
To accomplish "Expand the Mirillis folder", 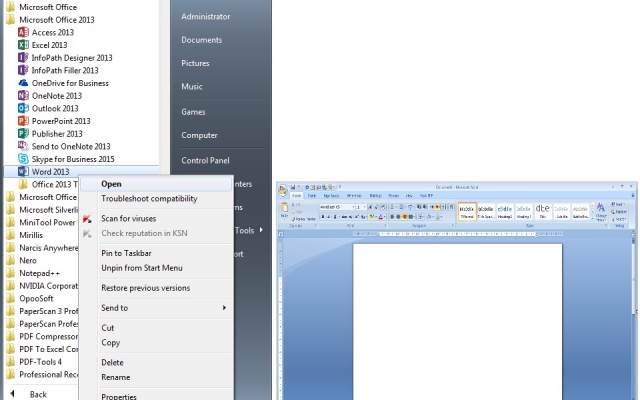I will click(24, 235).
